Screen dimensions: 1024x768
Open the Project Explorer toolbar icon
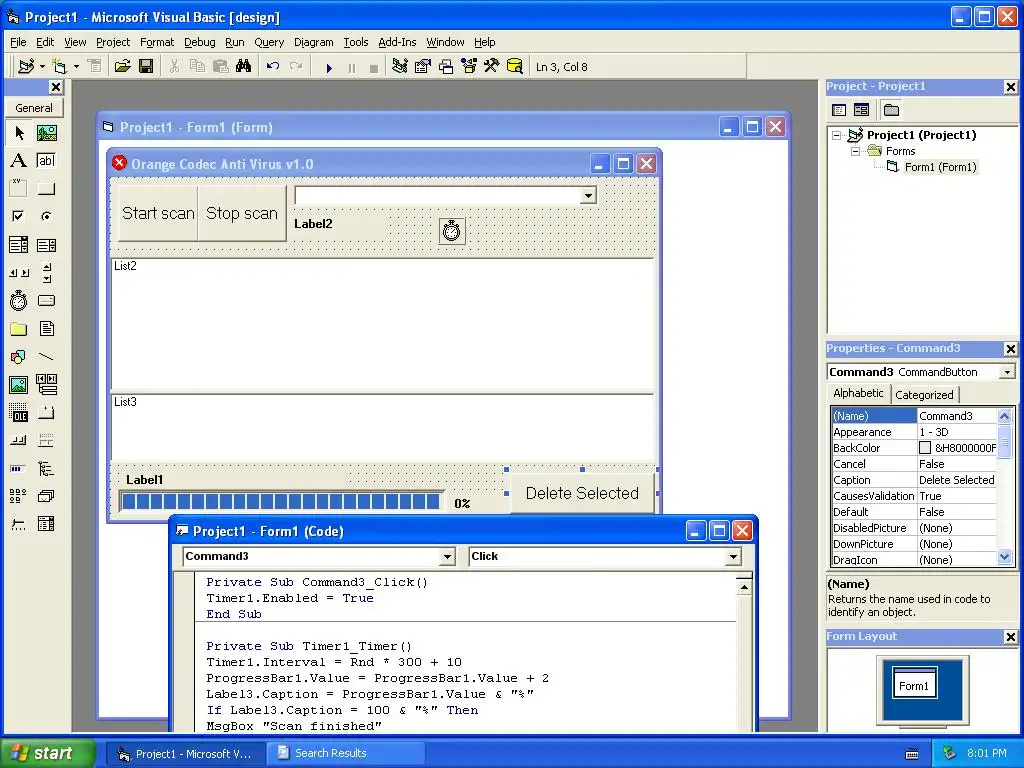[x=400, y=67]
